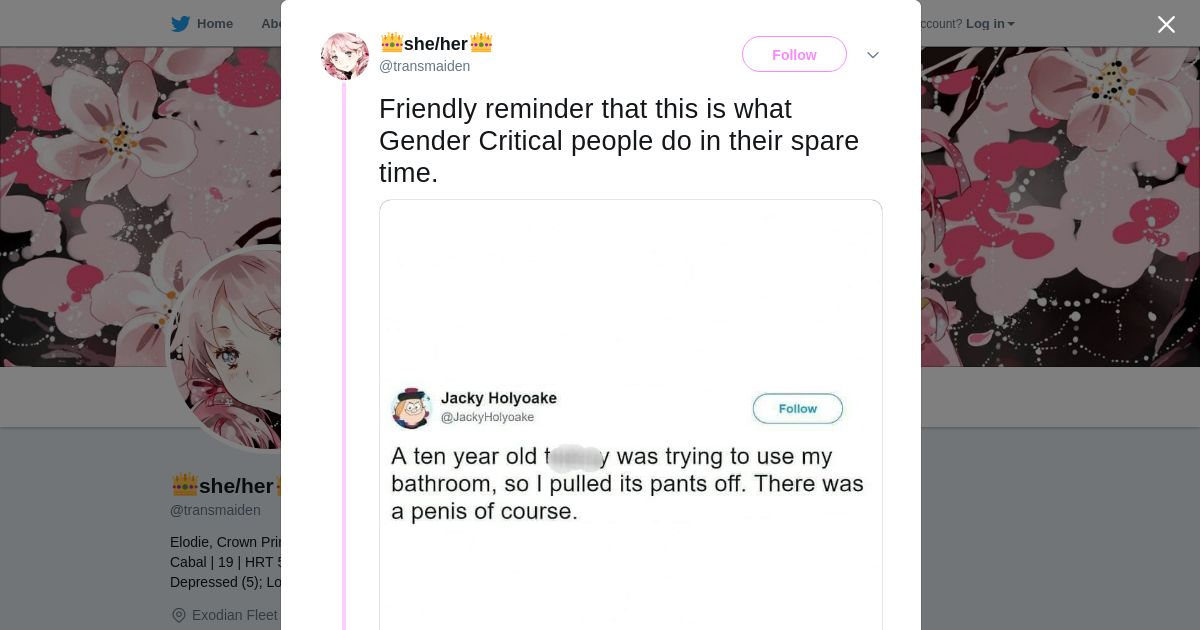This screenshot has height=630, width=1200.
Task: Click the Twitter bird logo icon
Action: [180, 24]
